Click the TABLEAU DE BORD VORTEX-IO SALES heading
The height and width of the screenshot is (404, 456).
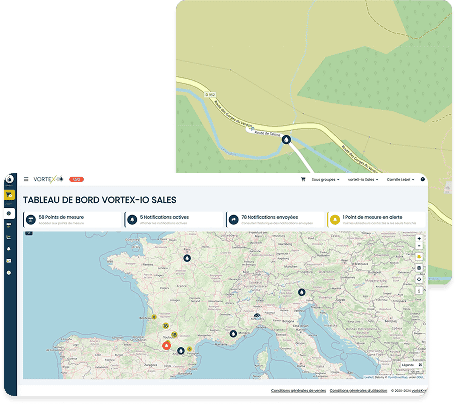pos(100,200)
